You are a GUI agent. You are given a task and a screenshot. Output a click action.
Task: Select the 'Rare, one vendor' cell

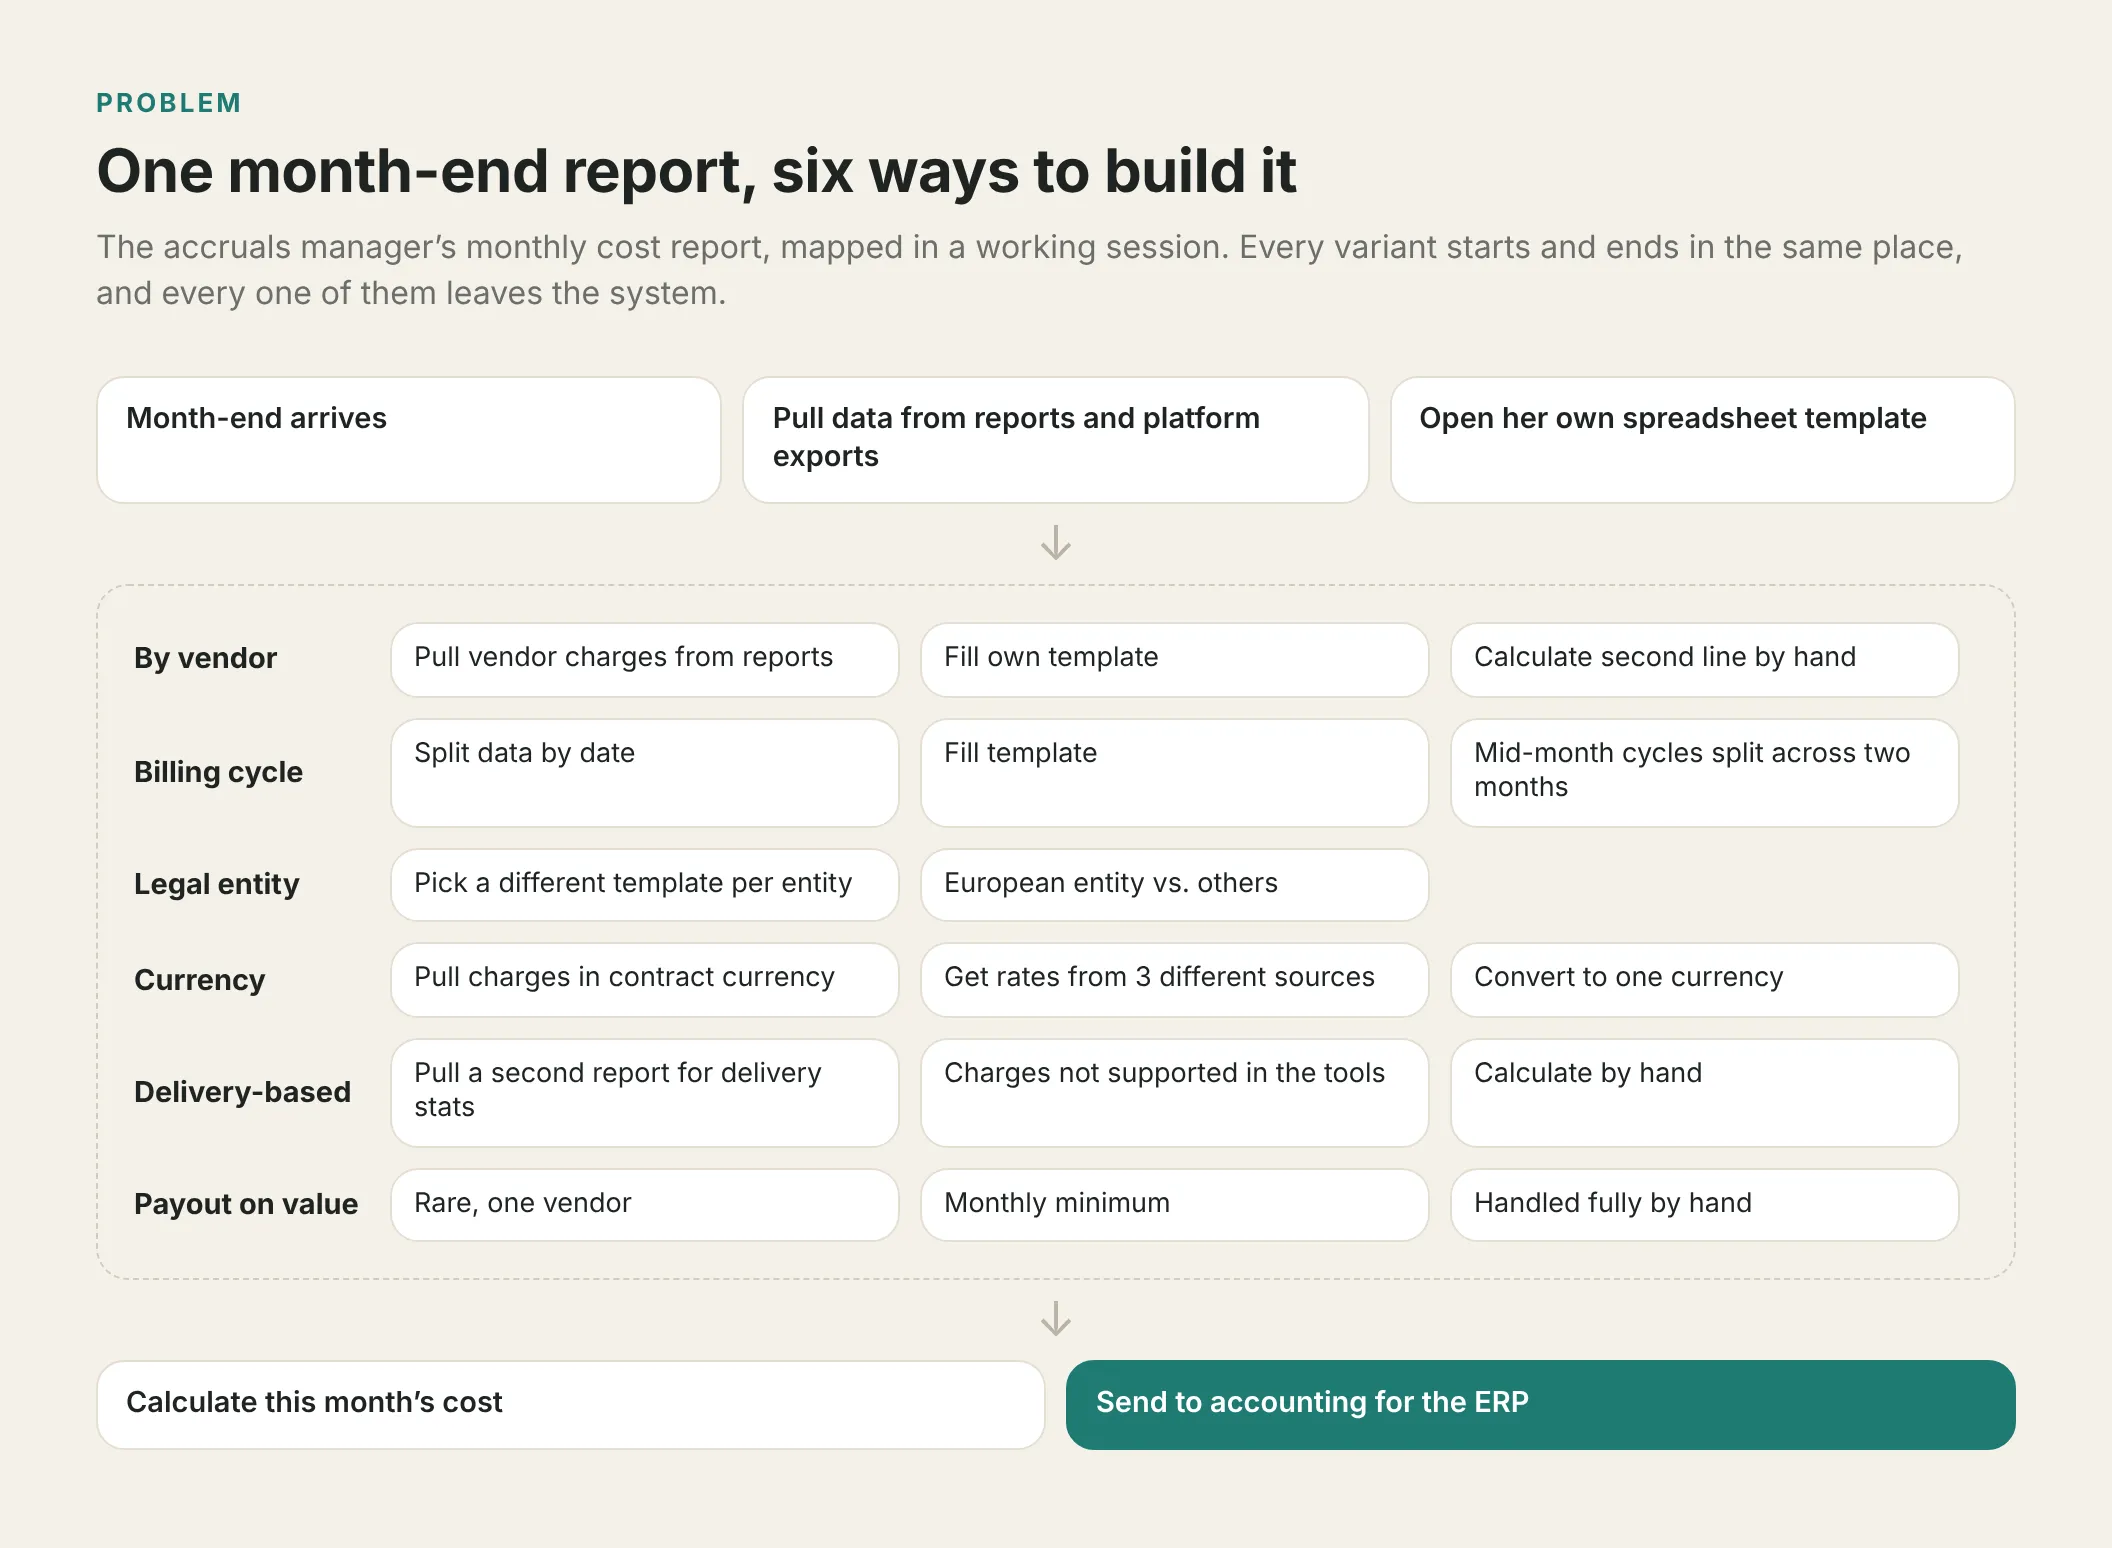point(645,1205)
